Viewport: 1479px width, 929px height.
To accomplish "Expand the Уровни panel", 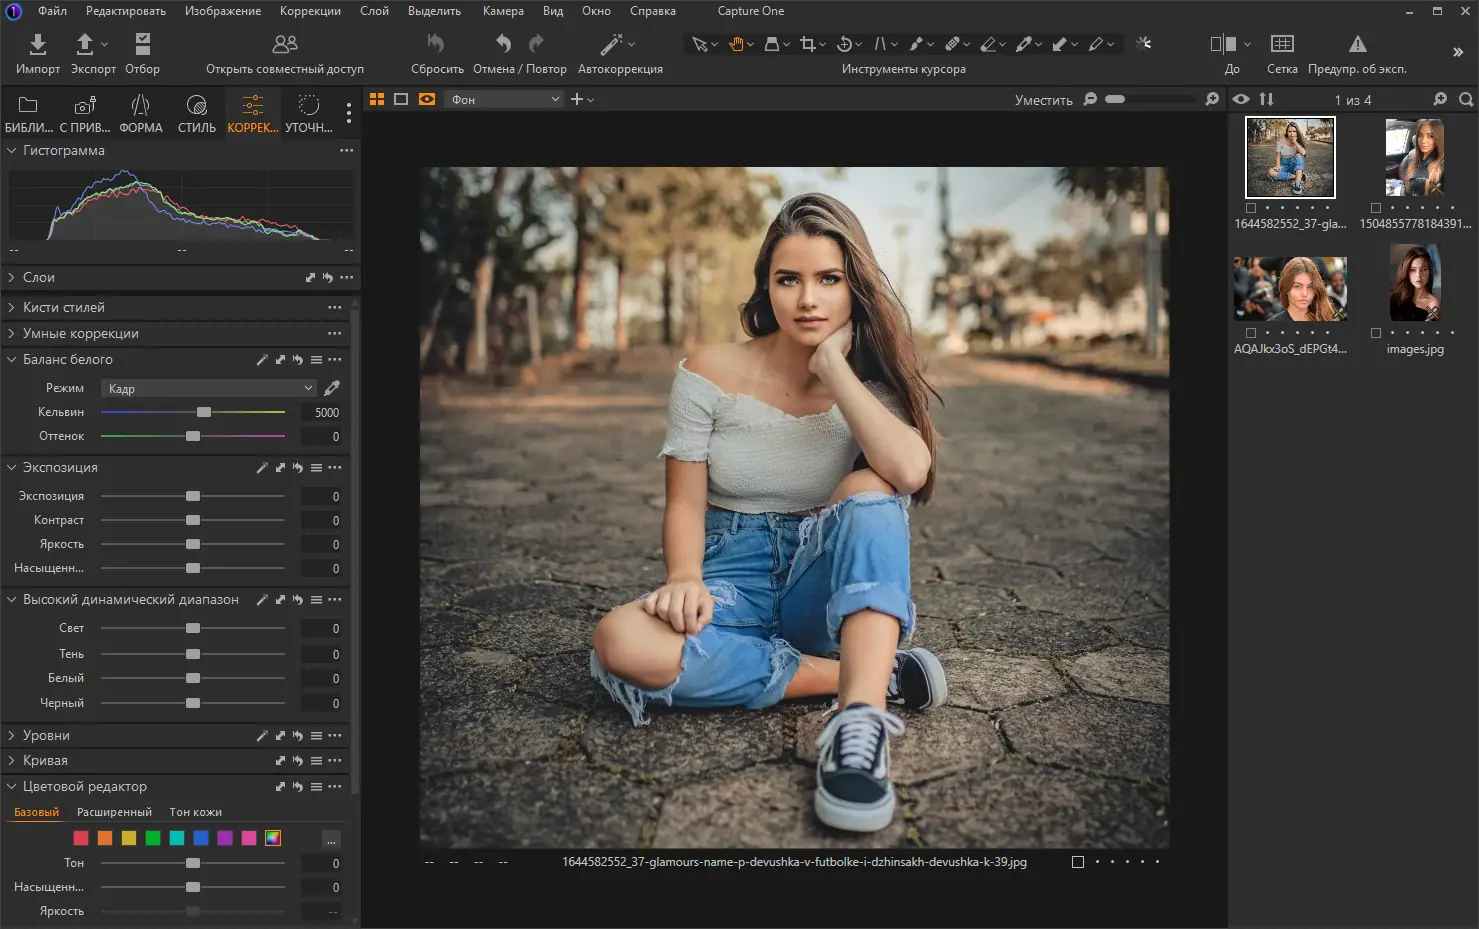I will (12, 735).
